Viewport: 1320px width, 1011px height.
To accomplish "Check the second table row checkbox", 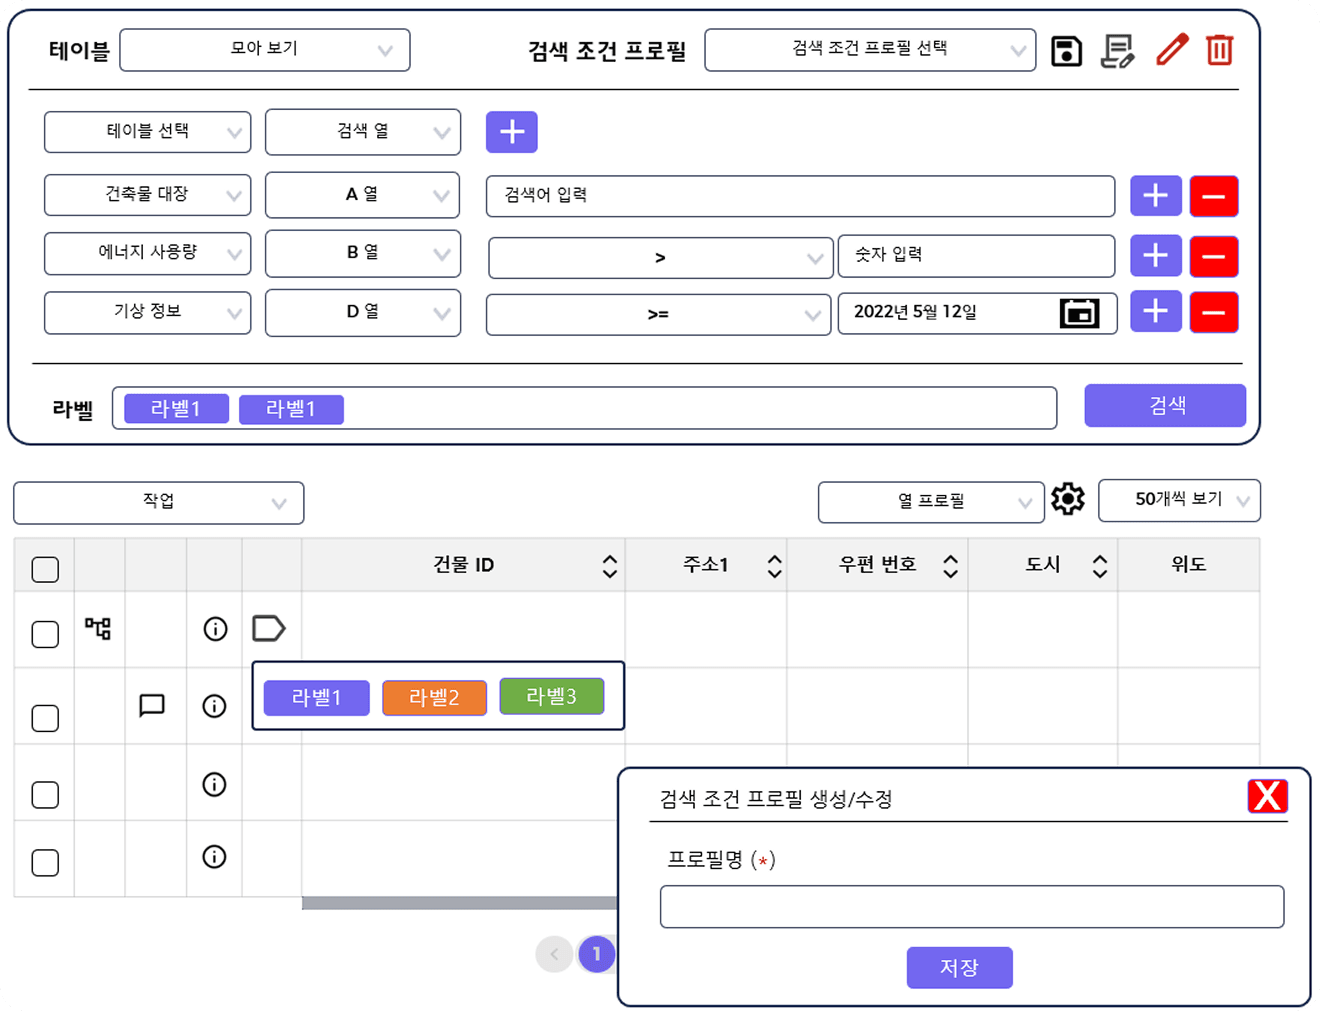I will click(45, 718).
